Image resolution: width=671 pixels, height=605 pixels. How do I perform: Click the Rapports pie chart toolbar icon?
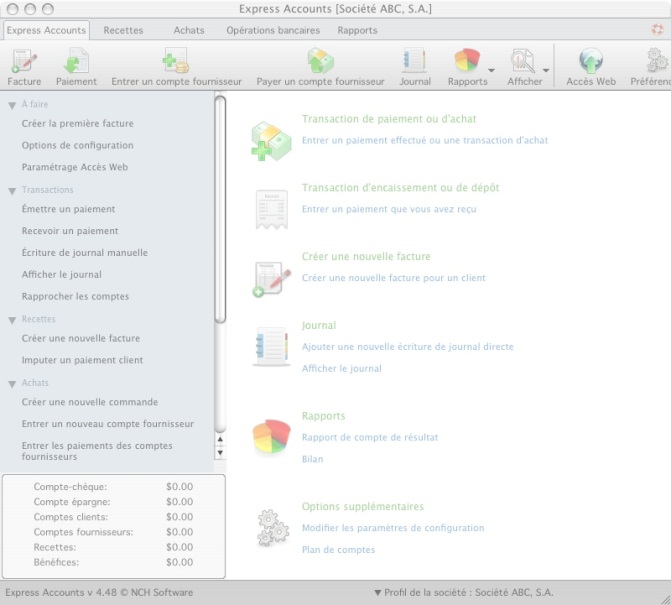pos(466,62)
